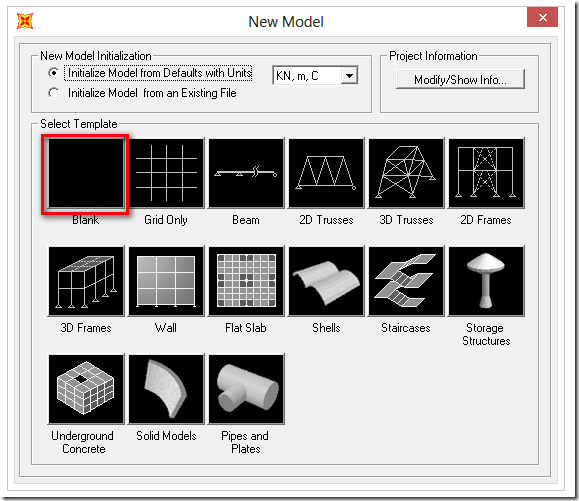The width and height of the screenshot is (579, 501).
Task: Select the 3D Frames template
Action: pyautogui.click(x=86, y=281)
